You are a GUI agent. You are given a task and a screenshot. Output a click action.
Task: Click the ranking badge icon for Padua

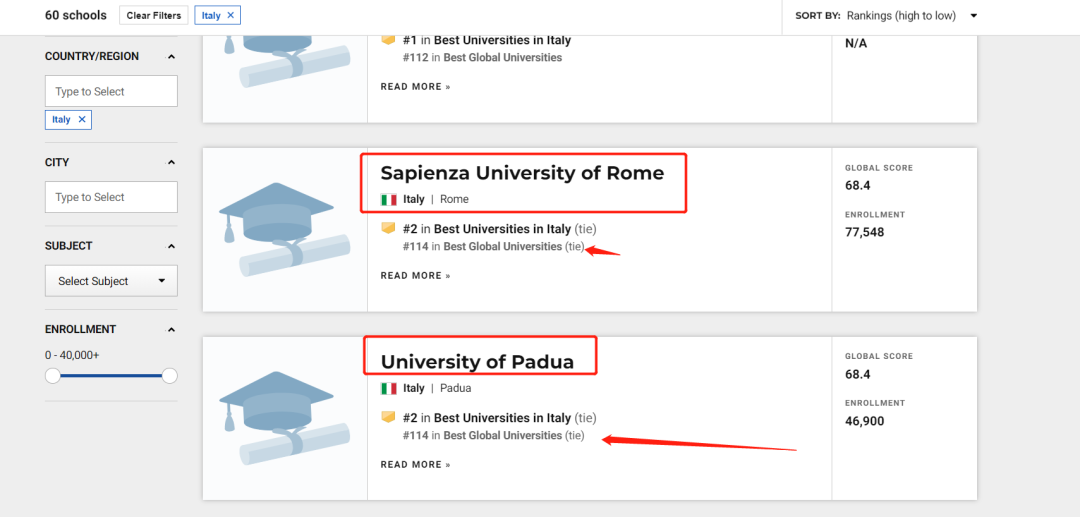coord(389,417)
